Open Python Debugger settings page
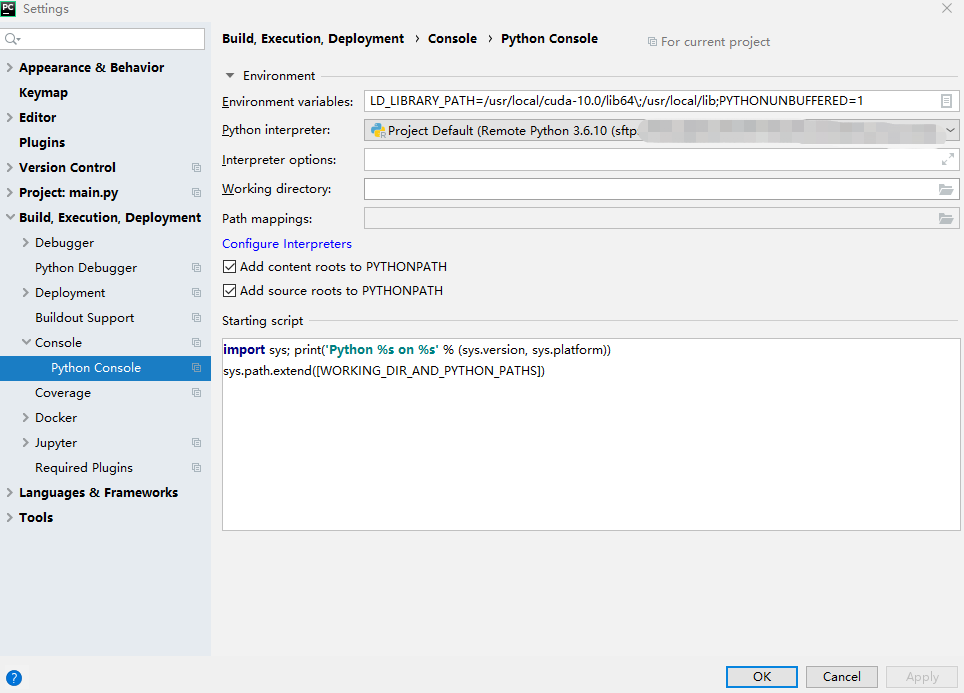Image resolution: width=964 pixels, height=693 pixels. tap(86, 267)
